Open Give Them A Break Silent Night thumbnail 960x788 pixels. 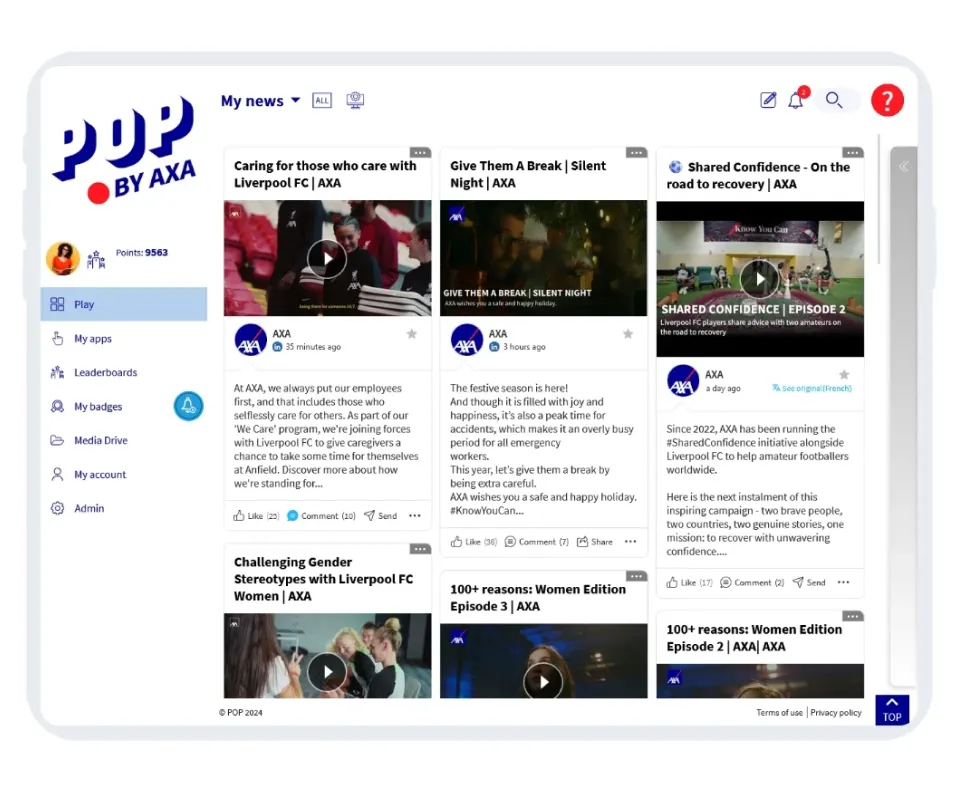(x=544, y=258)
